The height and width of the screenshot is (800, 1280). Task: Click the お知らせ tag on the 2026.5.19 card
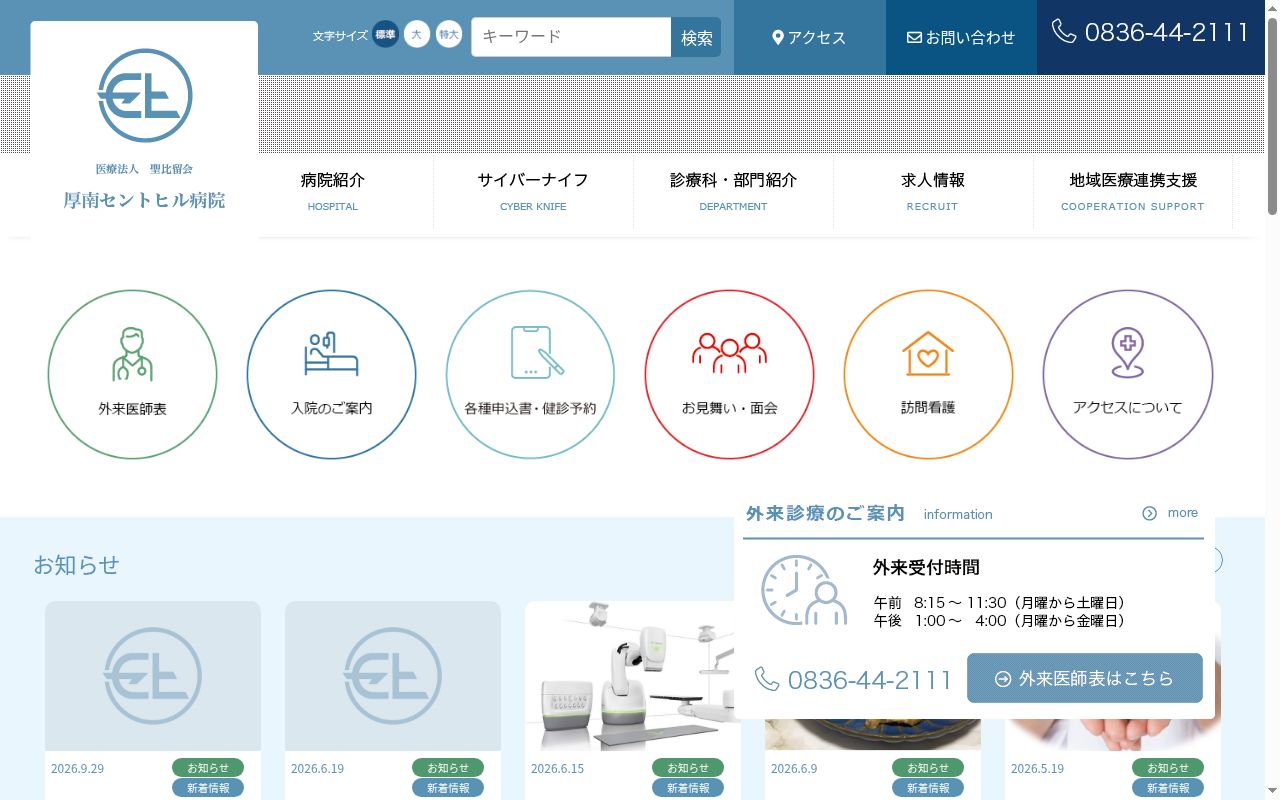pos(1168,768)
